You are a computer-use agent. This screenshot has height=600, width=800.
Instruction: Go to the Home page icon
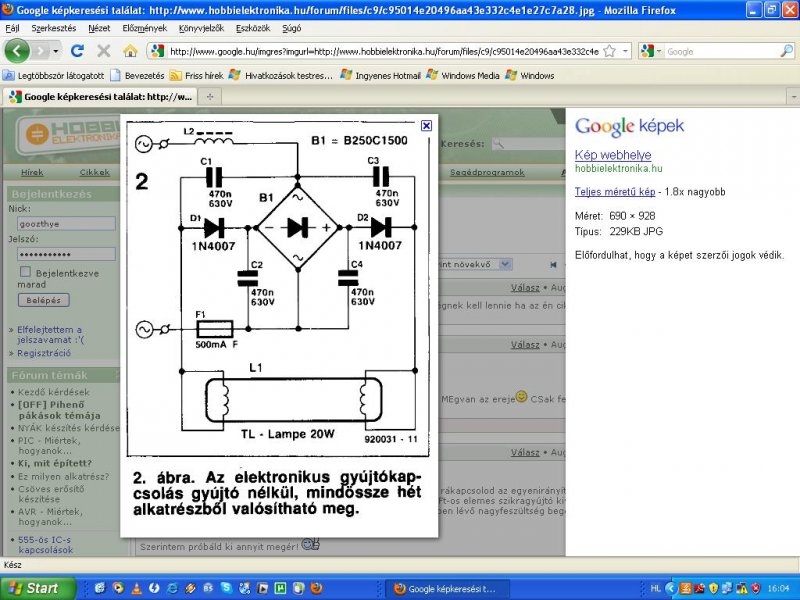click(x=131, y=51)
